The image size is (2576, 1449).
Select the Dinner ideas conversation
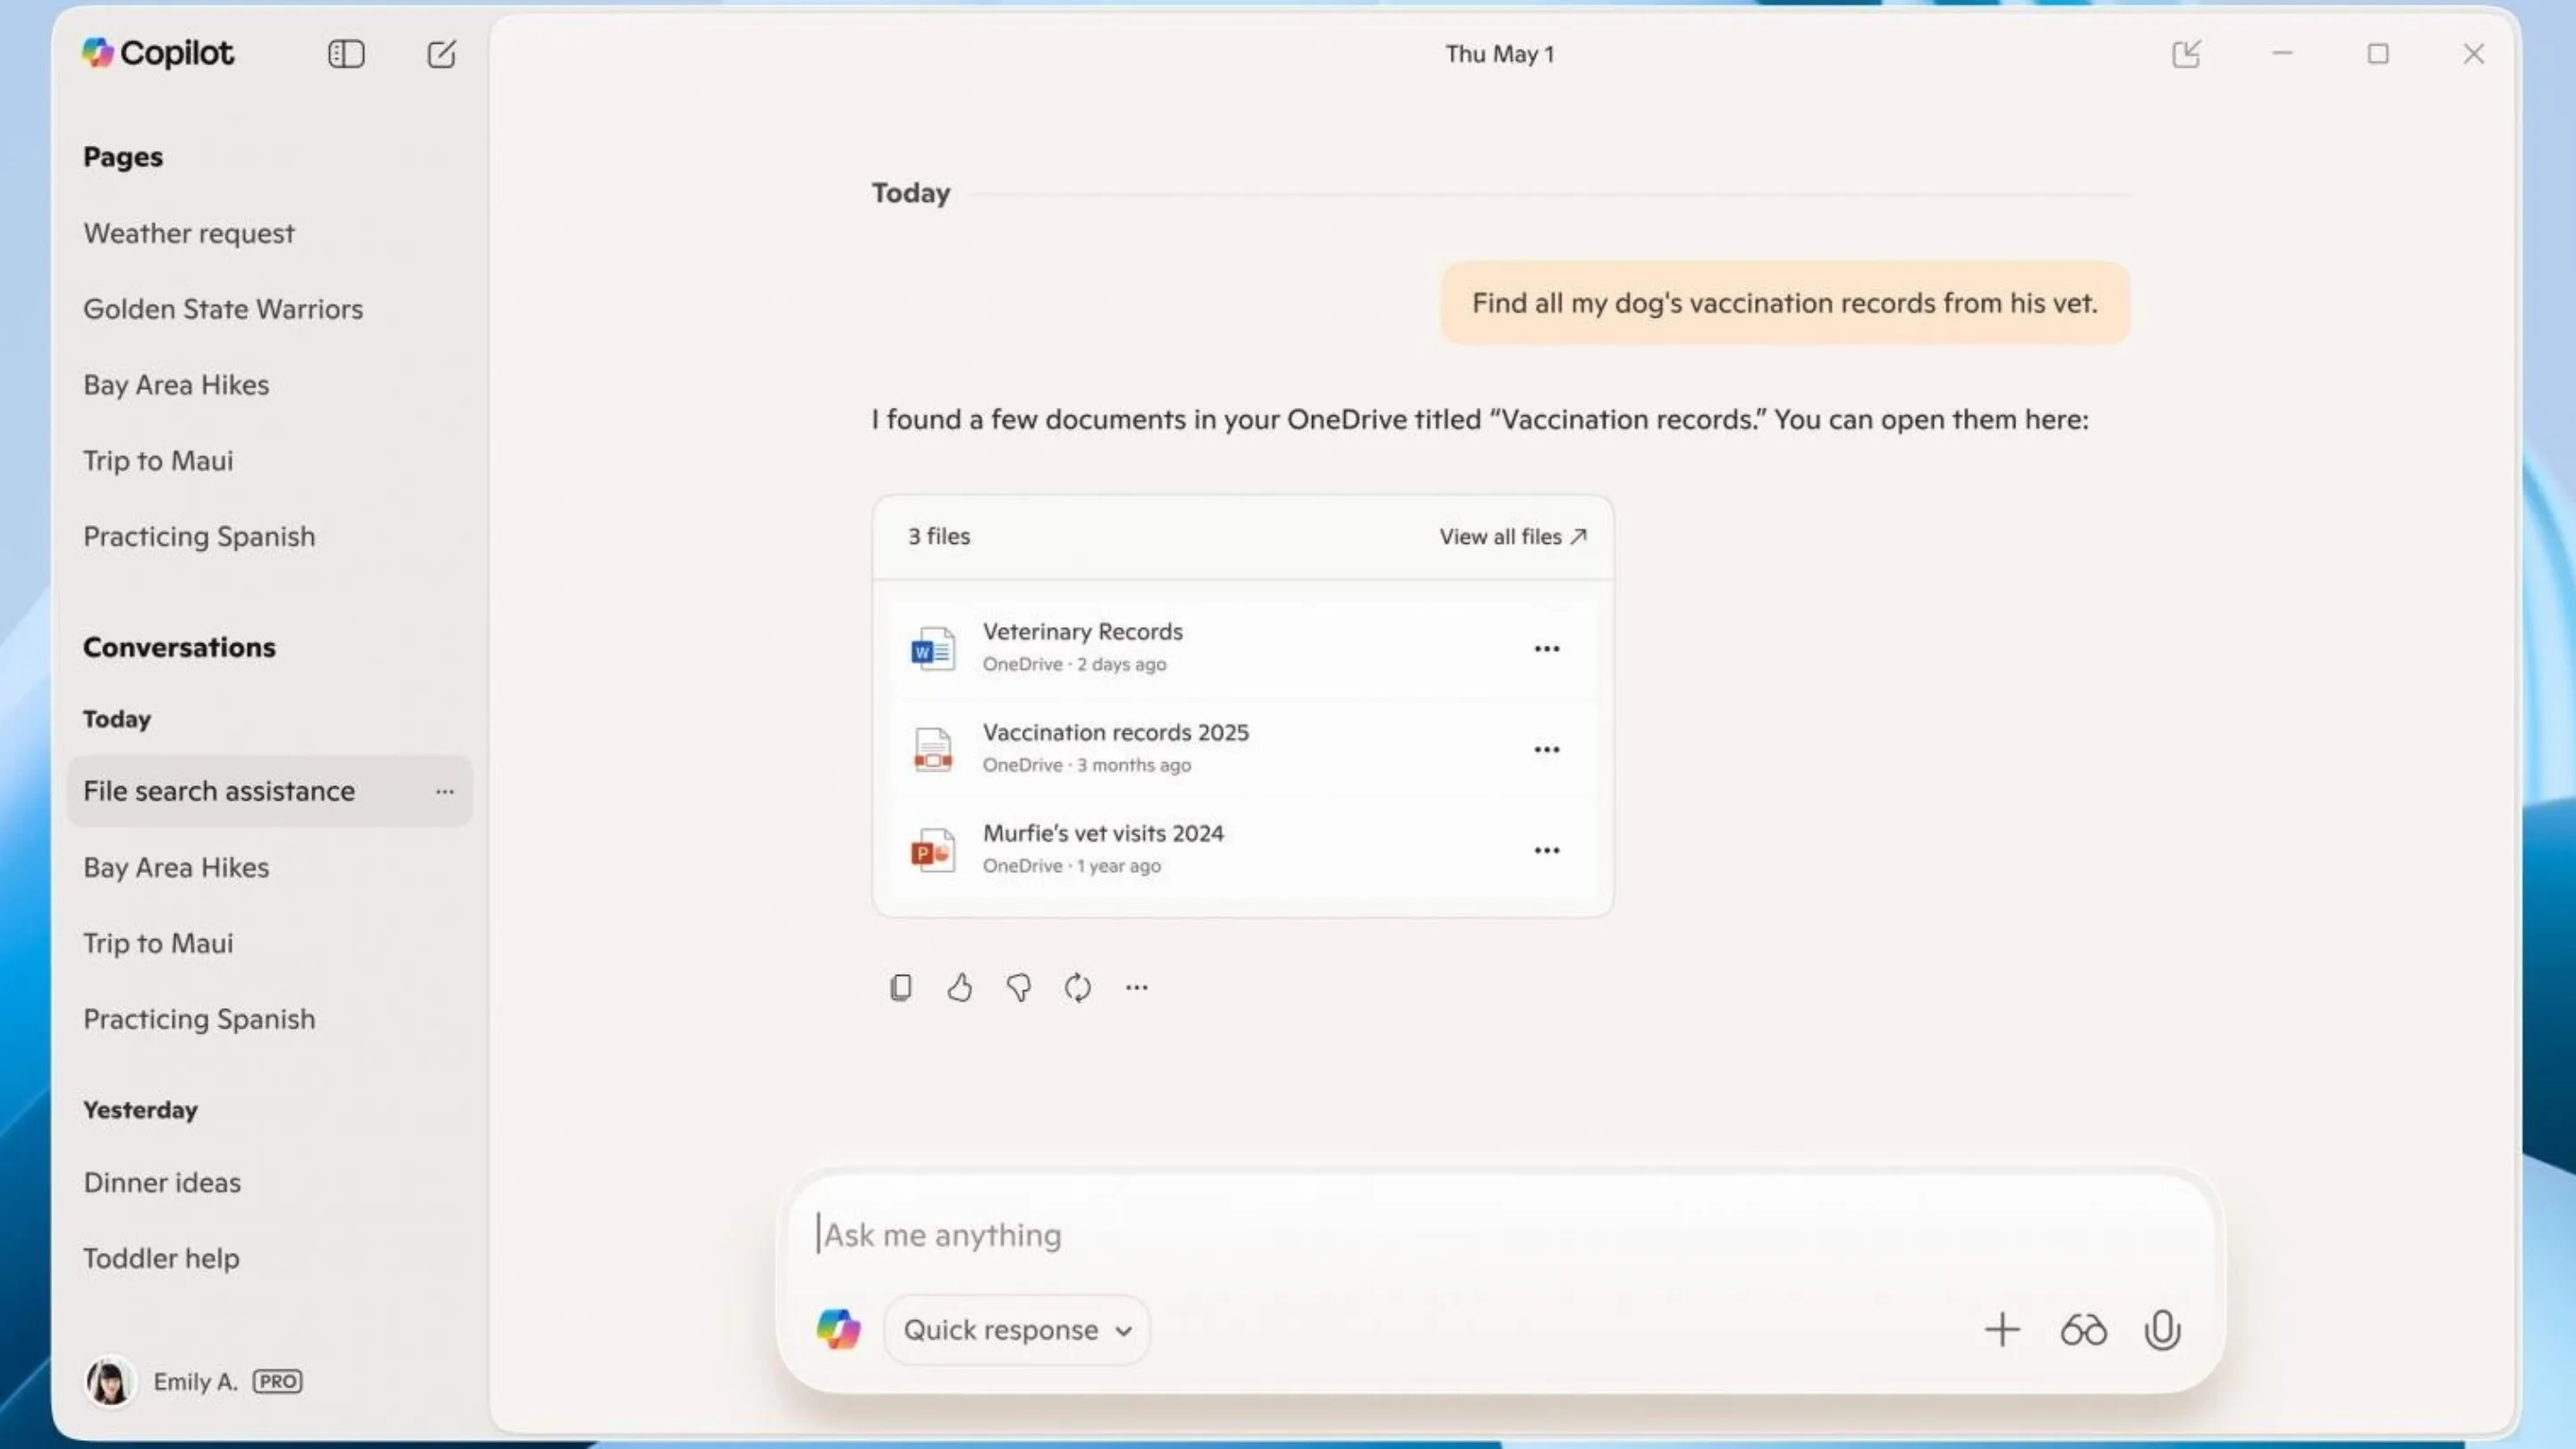point(162,1182)
